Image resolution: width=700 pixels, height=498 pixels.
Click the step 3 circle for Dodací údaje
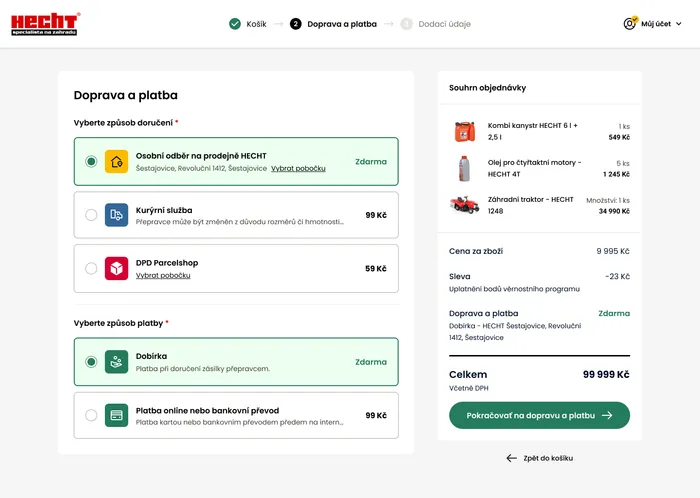pyautogui.click(x=406, y=24)
